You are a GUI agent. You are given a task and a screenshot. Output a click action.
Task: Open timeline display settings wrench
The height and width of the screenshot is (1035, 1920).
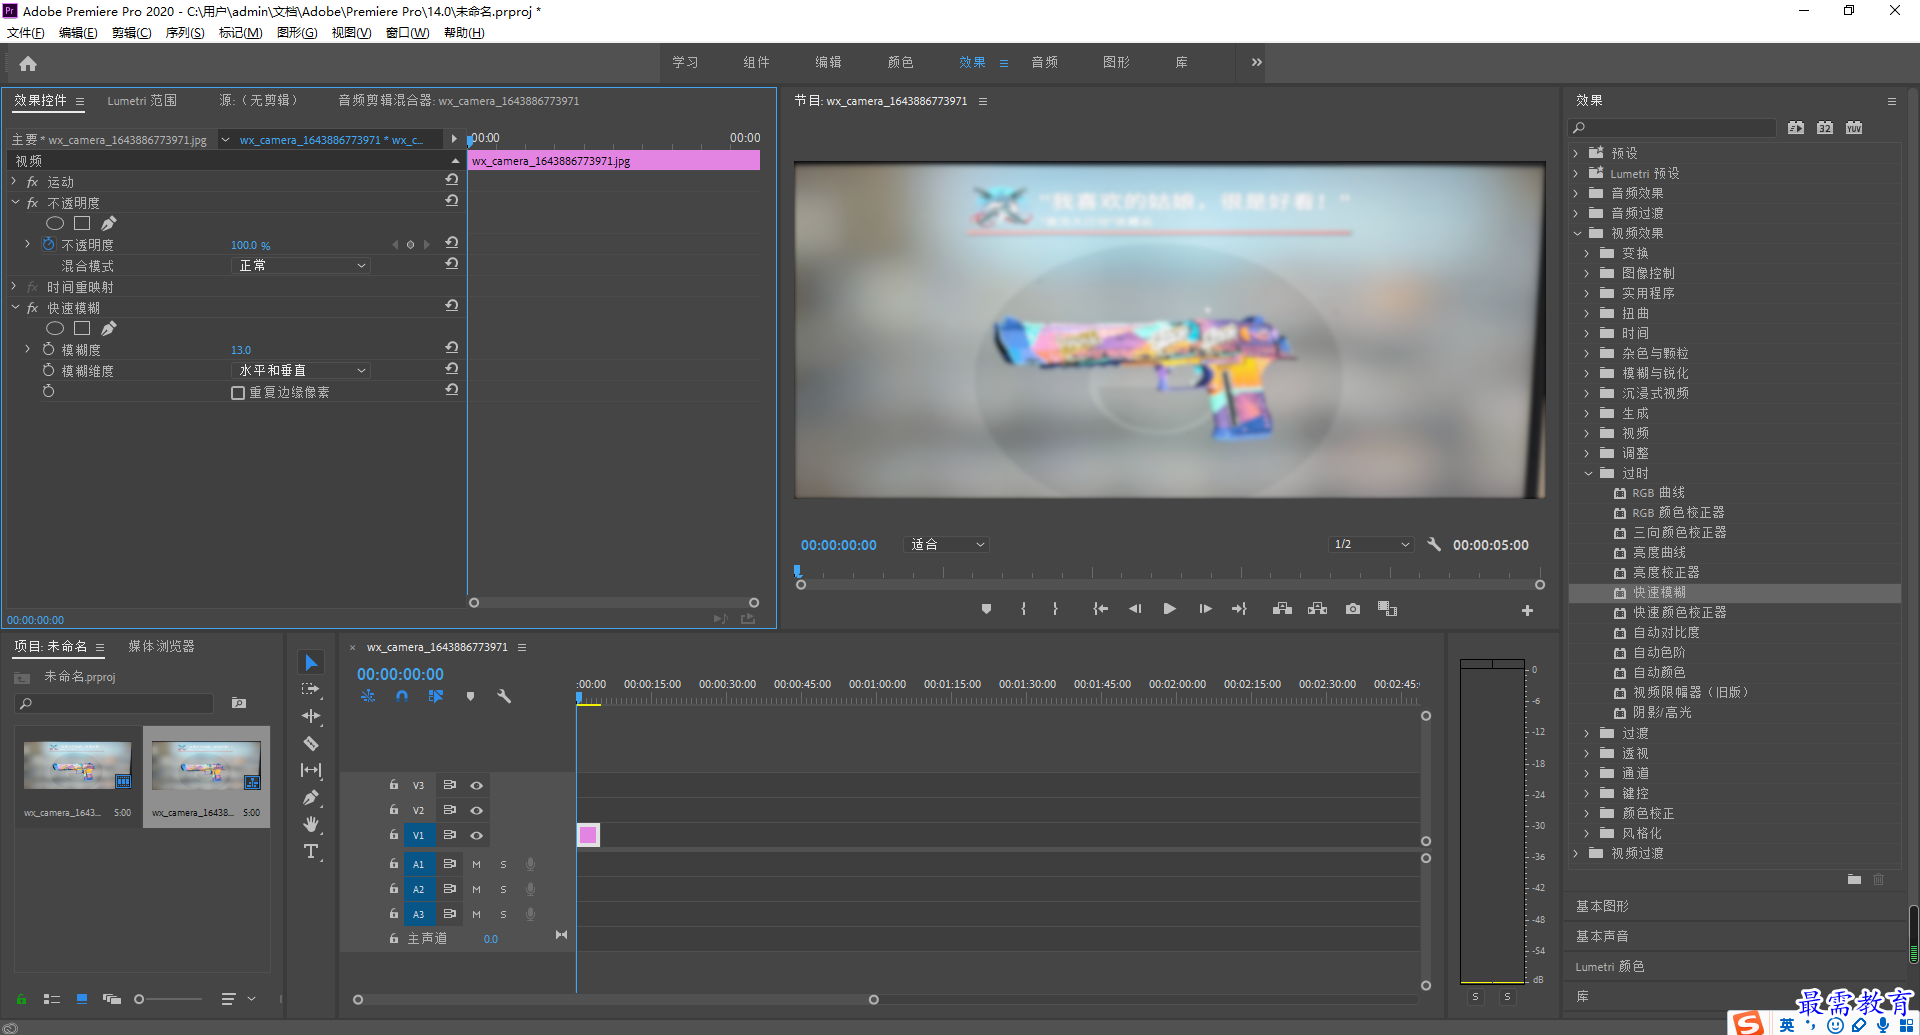(x=504, y=696)
